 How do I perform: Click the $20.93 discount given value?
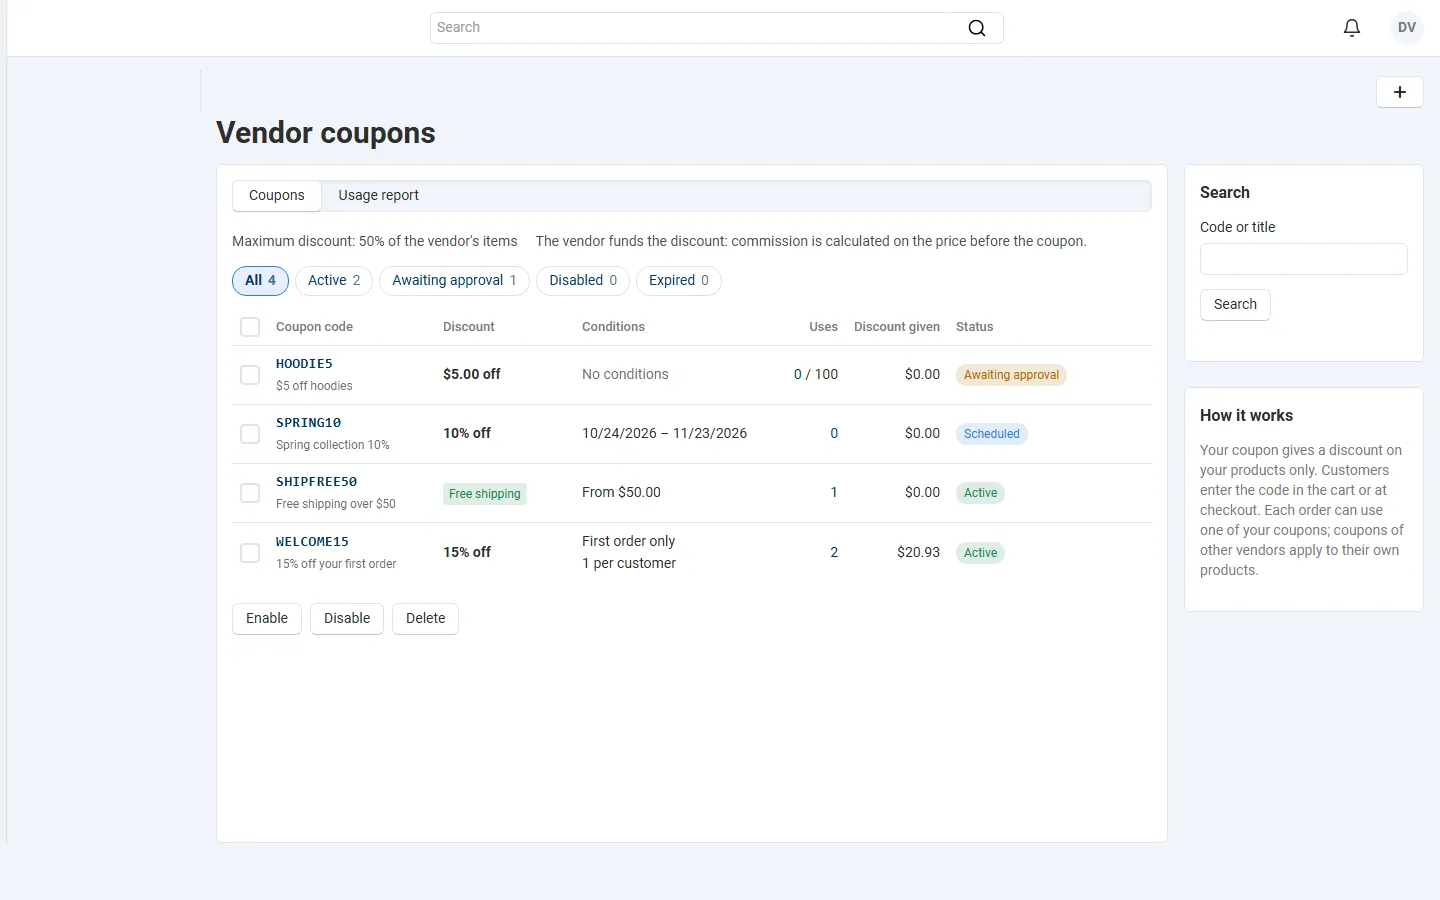(x=919, y=553)
